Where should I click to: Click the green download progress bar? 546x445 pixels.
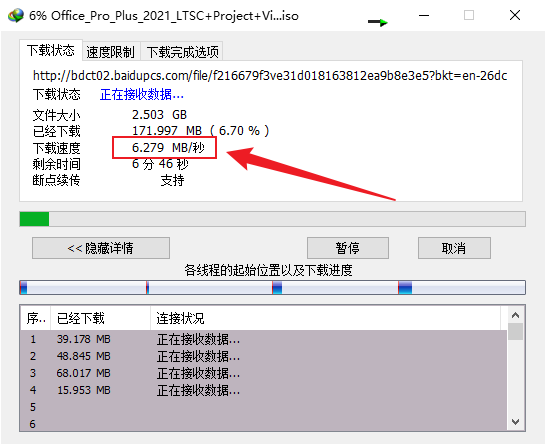[34, 219]
